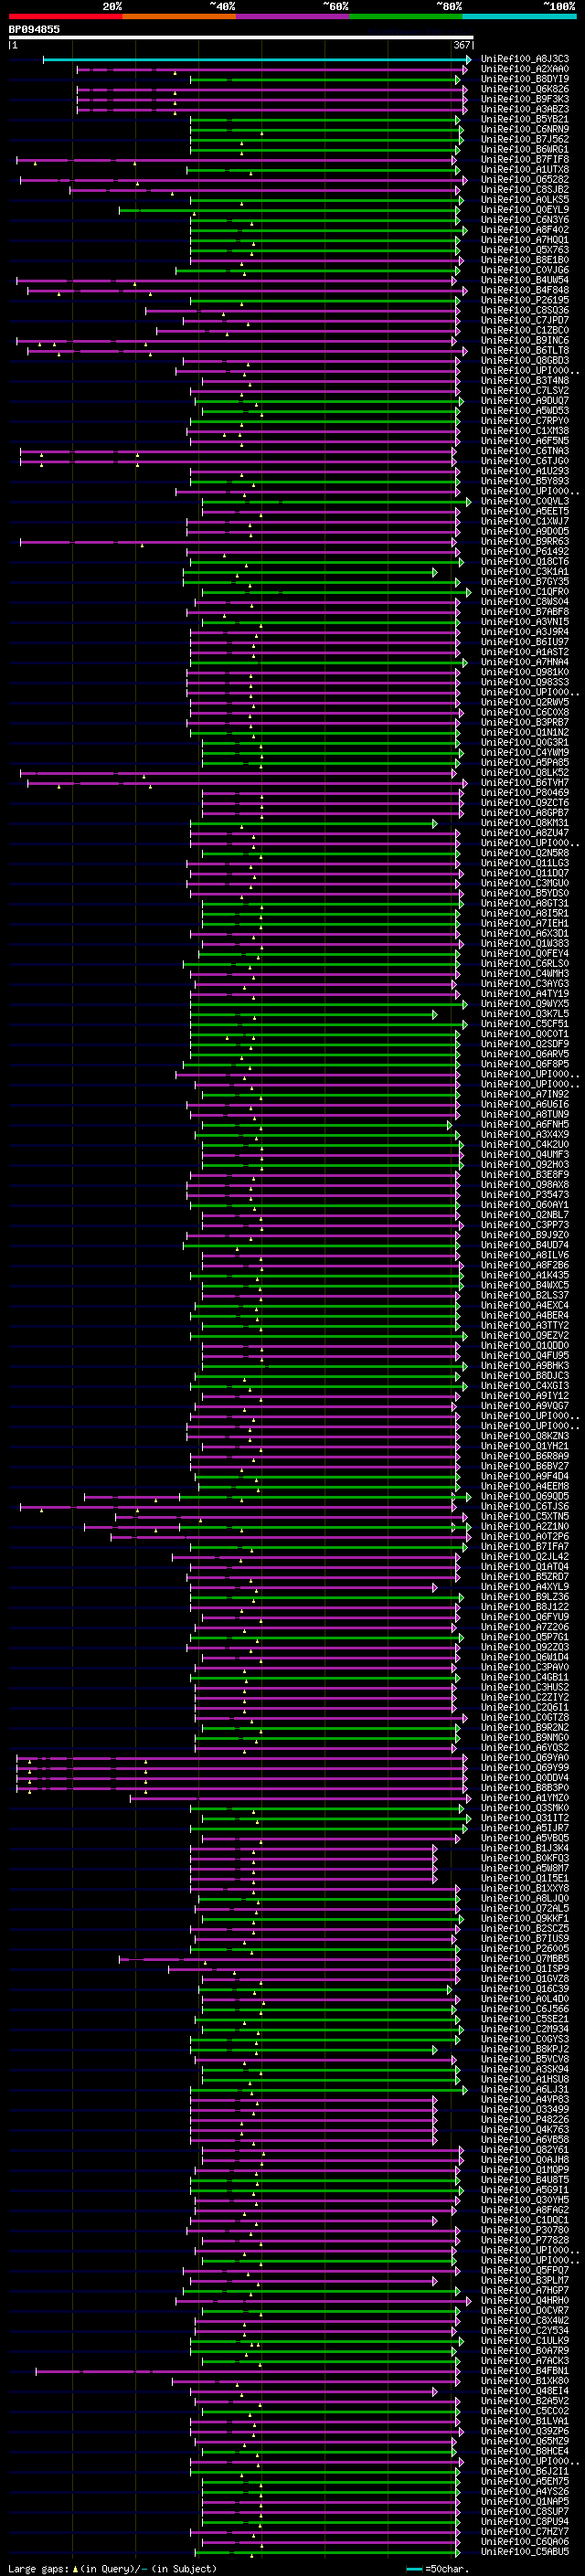Choose label UniRef100_P77828

(525, 2240)
